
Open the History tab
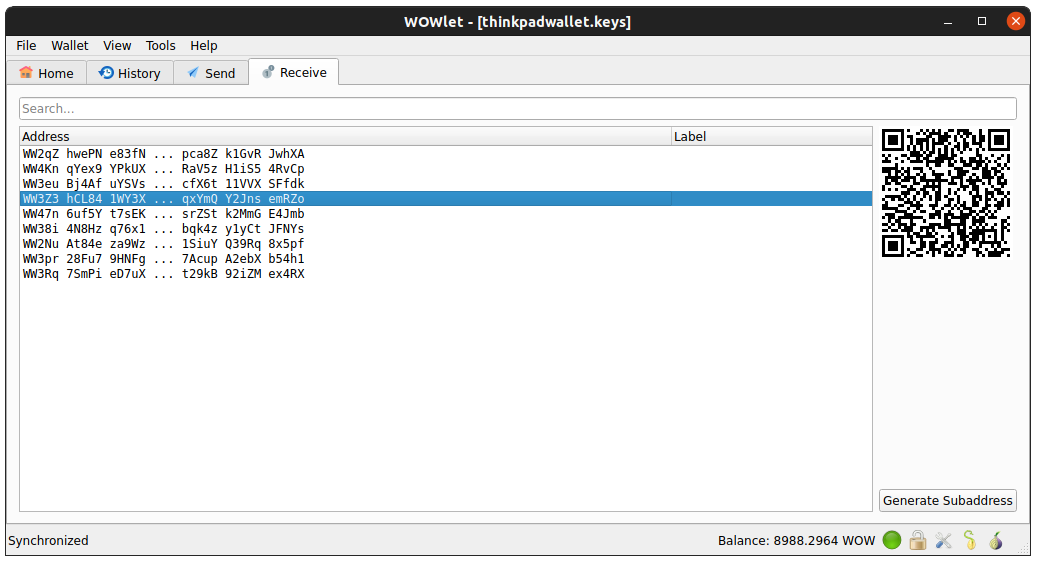point(129,73)
